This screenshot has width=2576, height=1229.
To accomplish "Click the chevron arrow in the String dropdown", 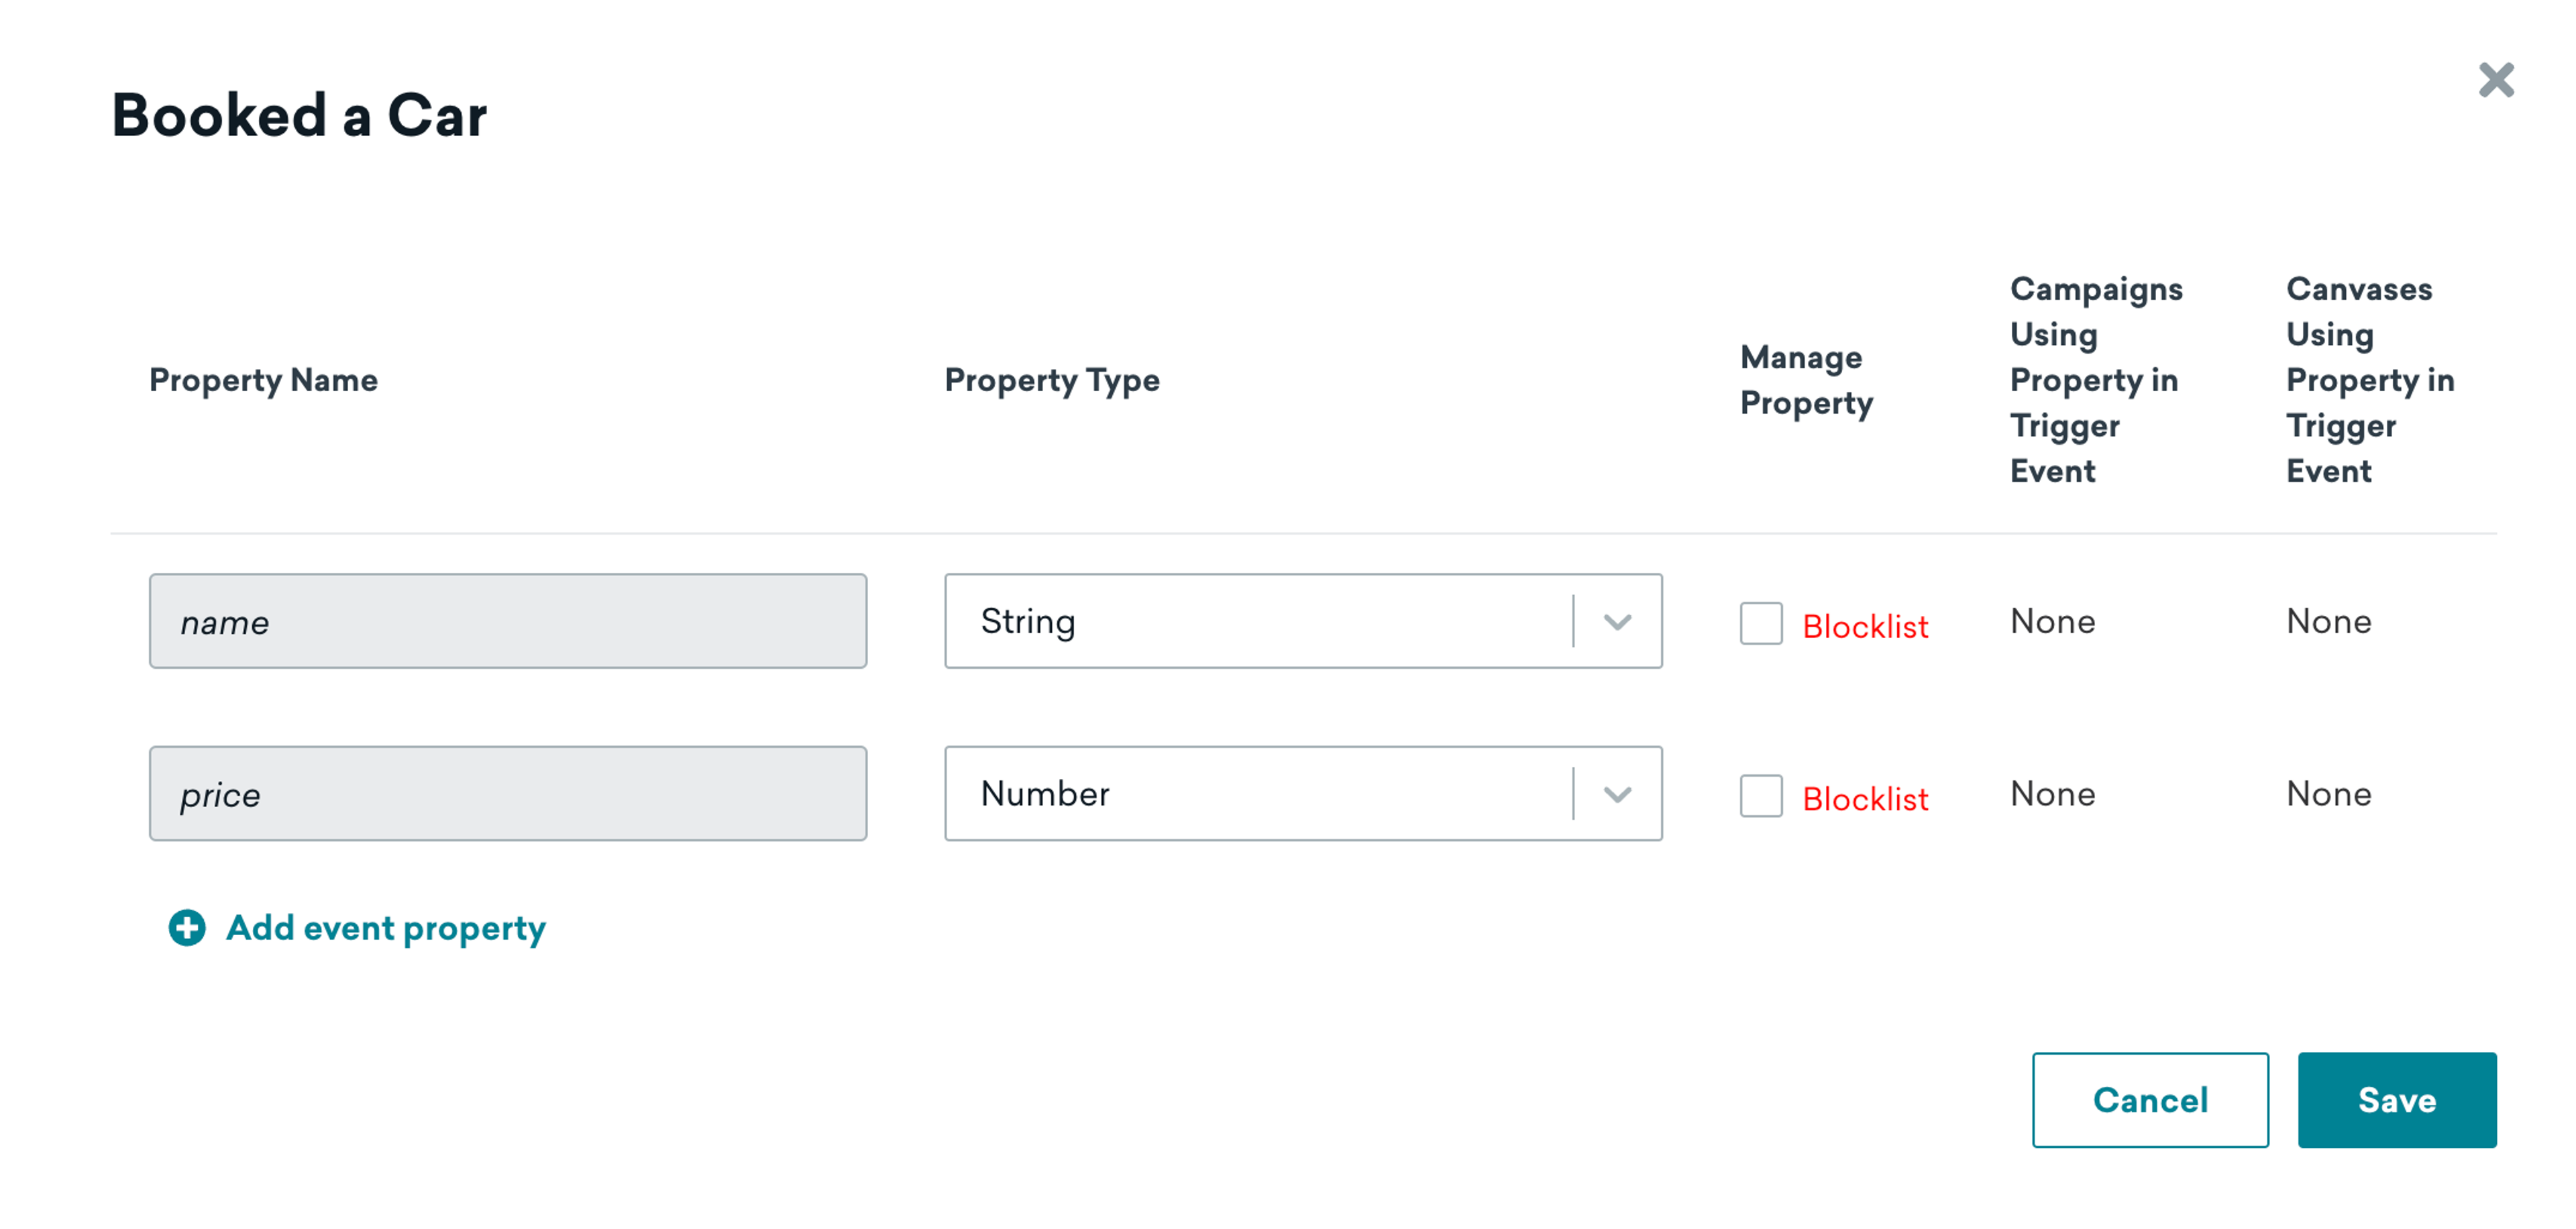I will [x=1617, y=622].
